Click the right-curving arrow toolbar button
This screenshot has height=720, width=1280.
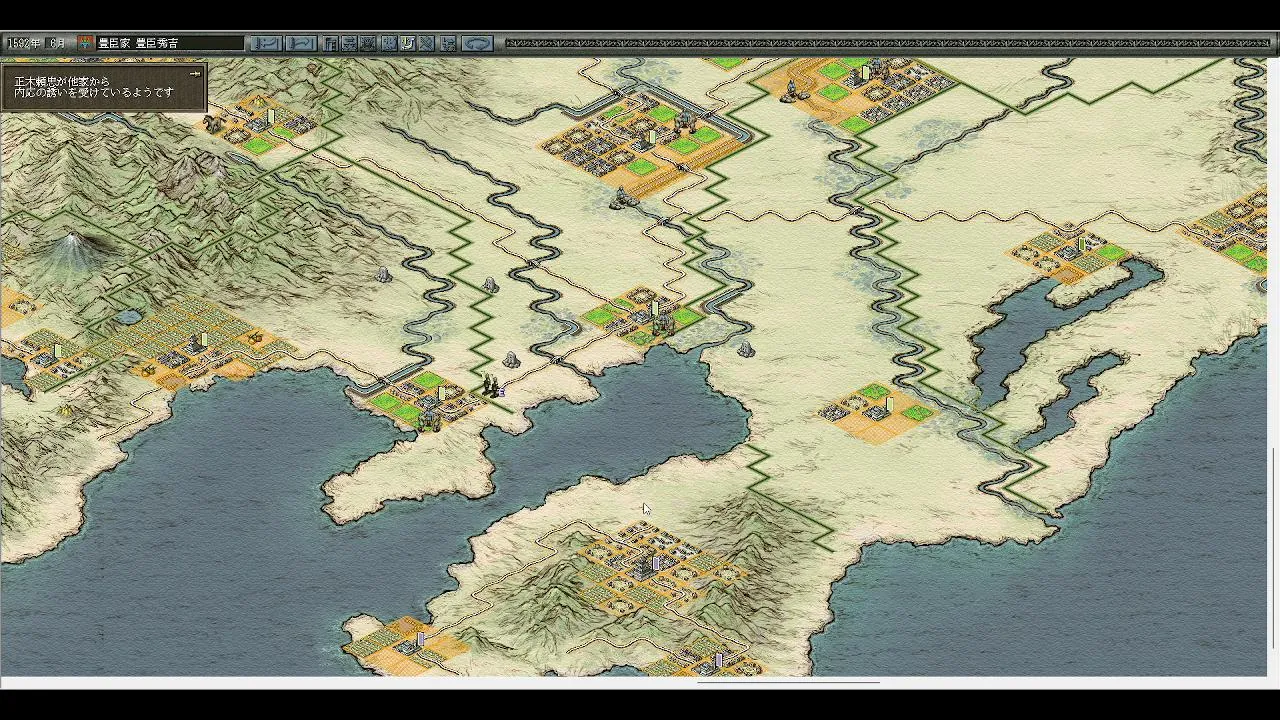tap(301, 43)
